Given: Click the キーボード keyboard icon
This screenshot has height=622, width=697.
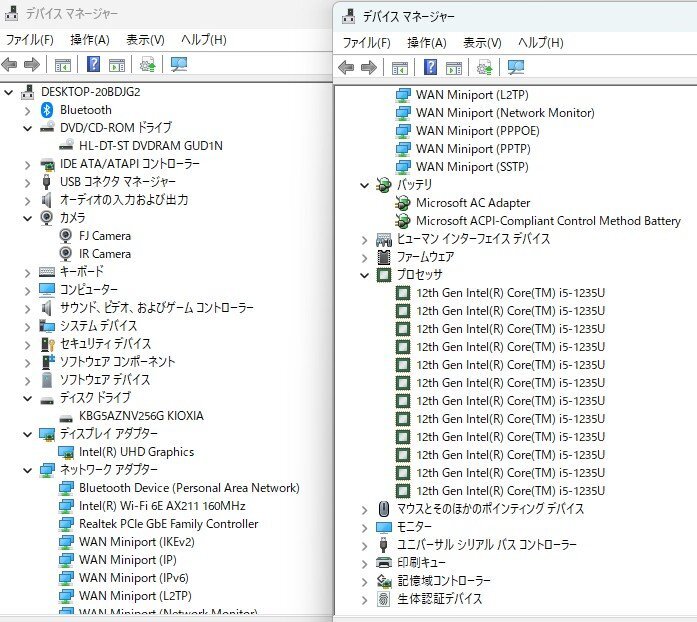Looking at the screenshot, I should 47,272.
